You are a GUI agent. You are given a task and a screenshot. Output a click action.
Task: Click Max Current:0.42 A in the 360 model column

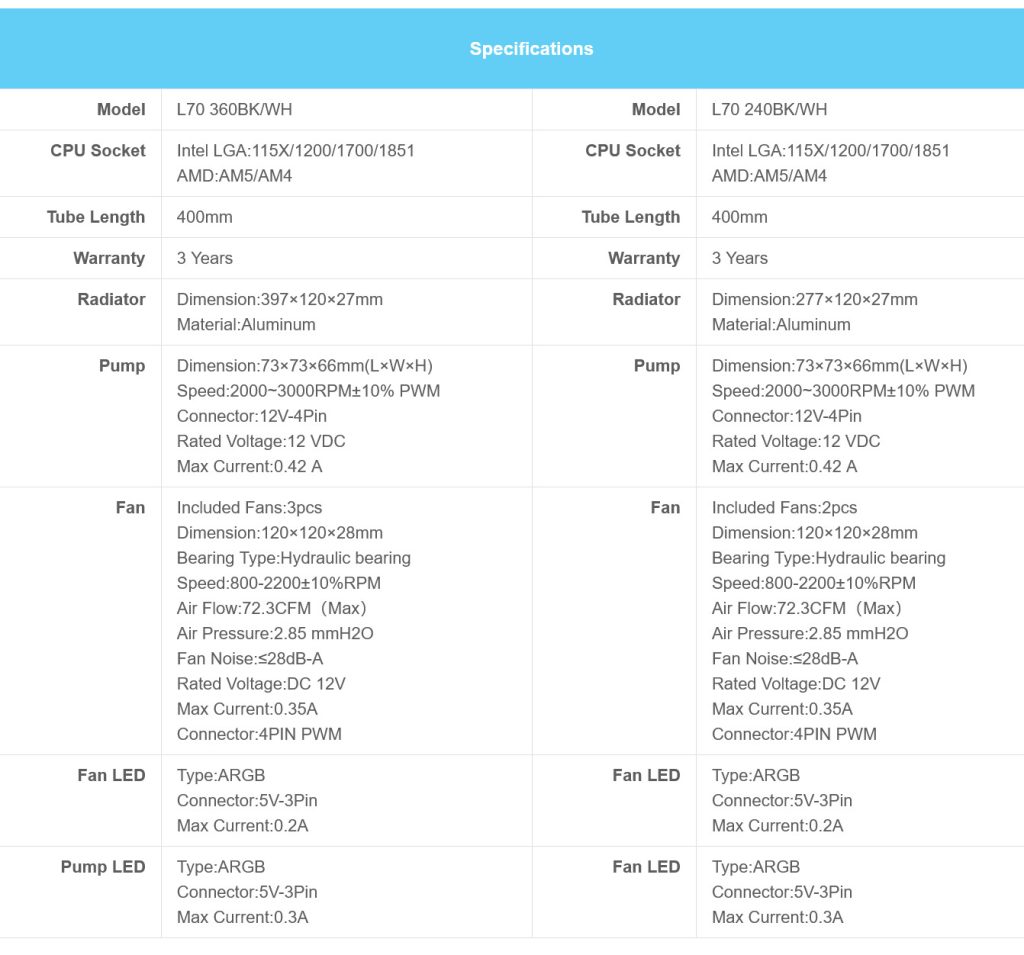coord(249,466)
